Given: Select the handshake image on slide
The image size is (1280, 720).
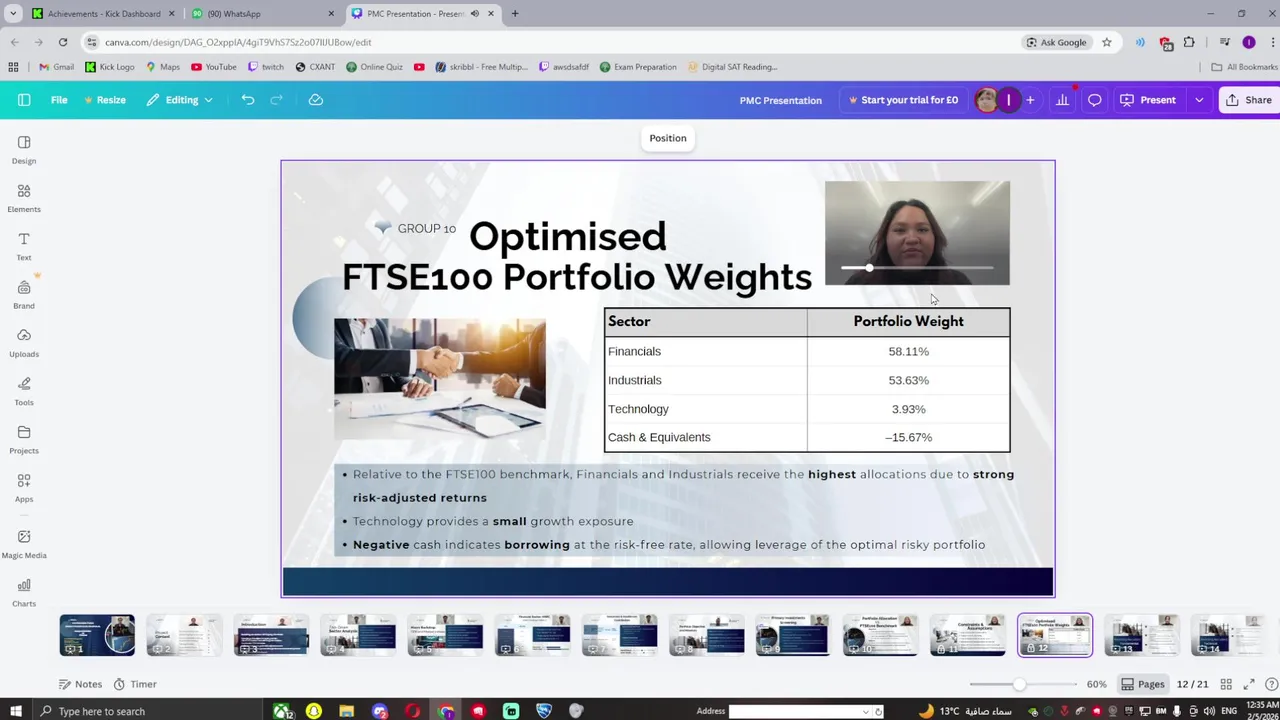Looking at the screenshot, I should click(440, 379).
